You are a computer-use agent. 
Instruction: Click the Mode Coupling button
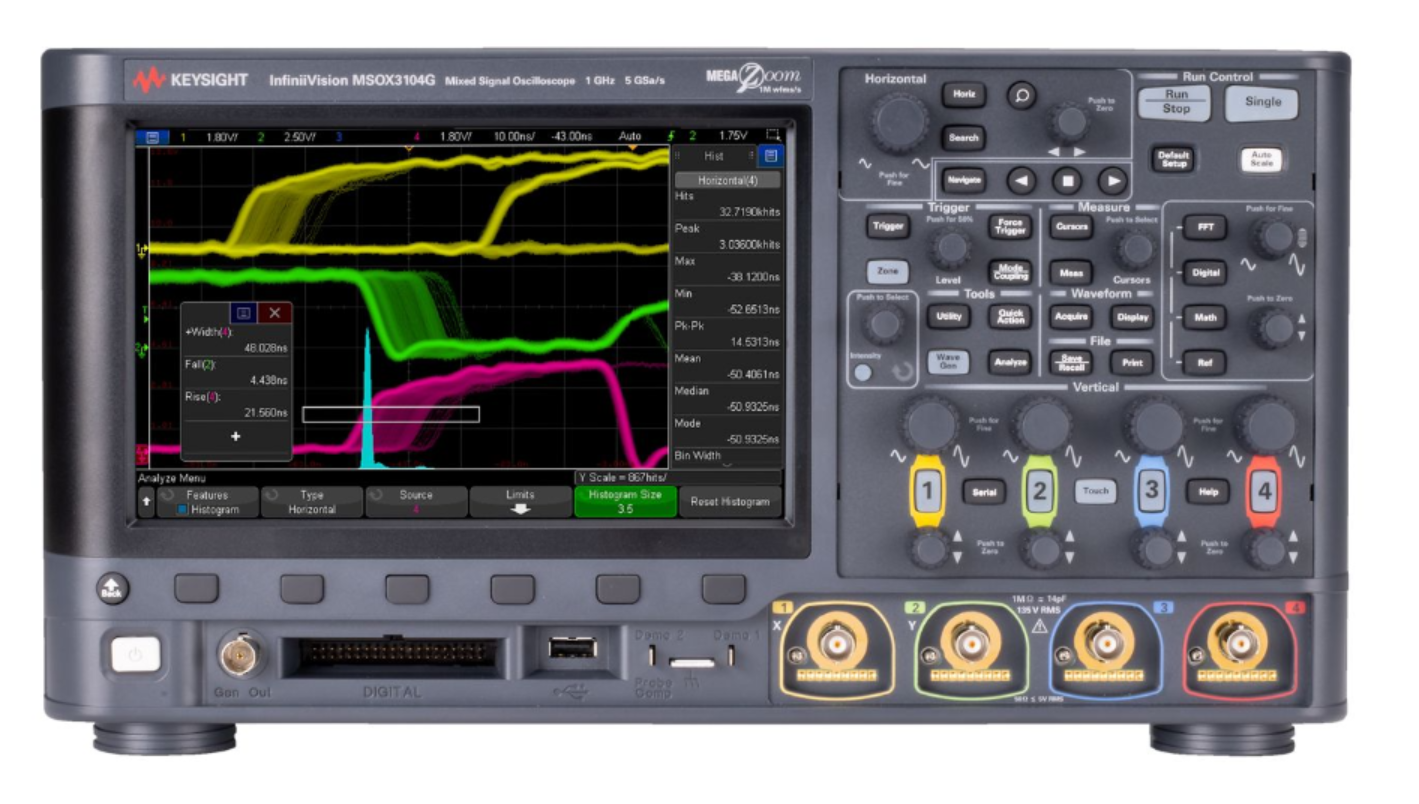[x=1010, y=271]
